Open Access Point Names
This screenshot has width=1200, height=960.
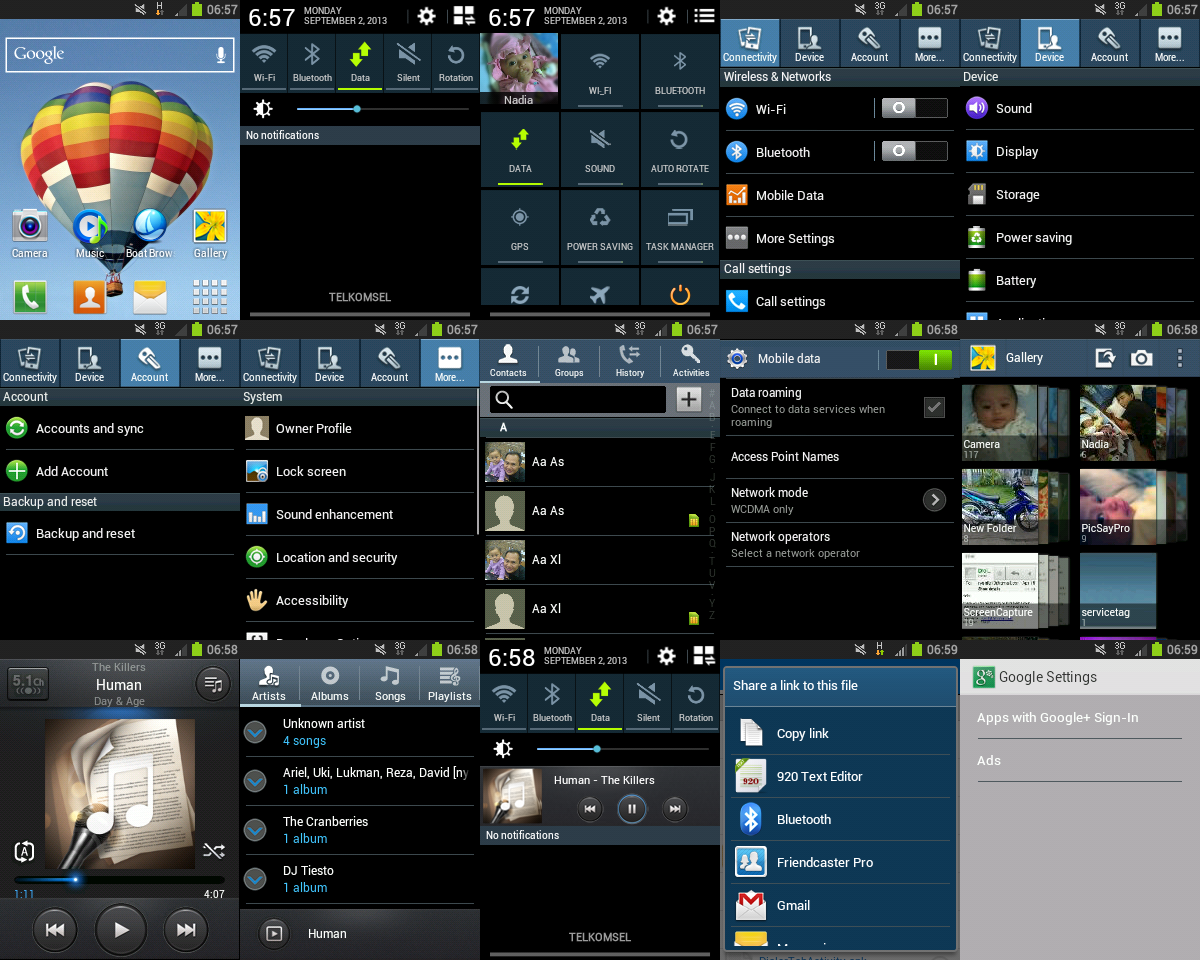pos(840,457)
